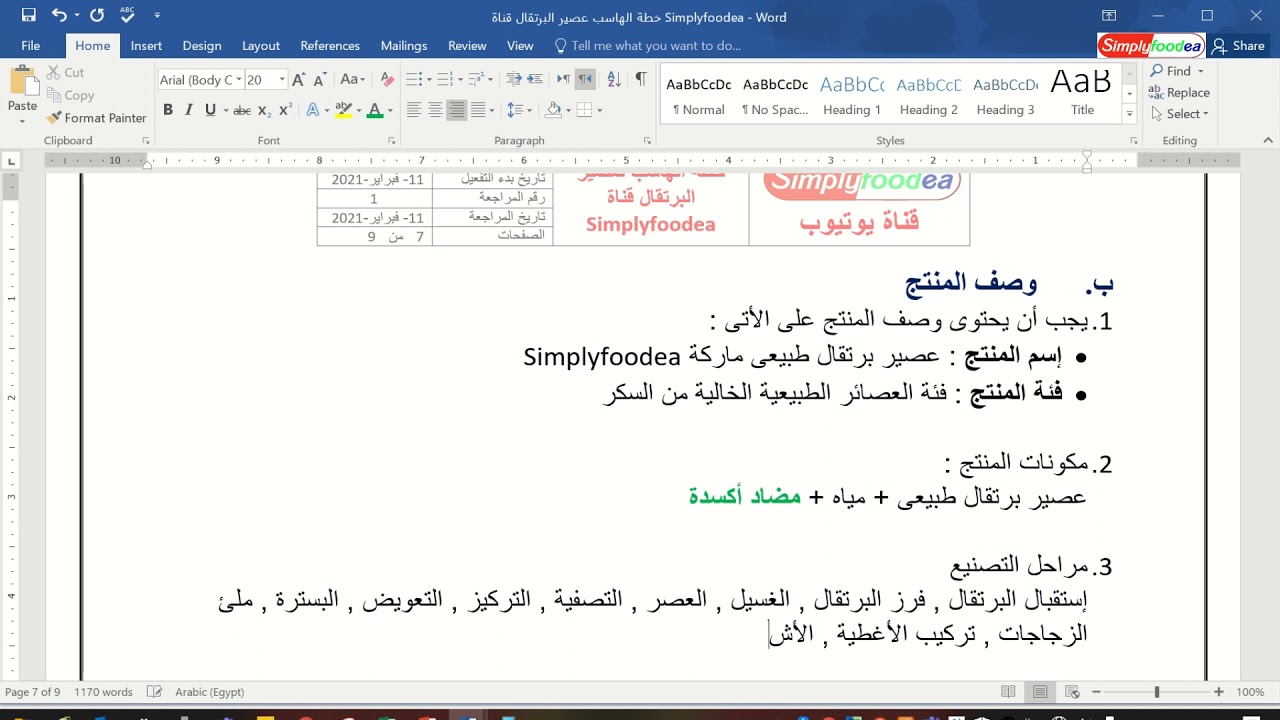Set left-to-right text direction

[x=564, y=80]
